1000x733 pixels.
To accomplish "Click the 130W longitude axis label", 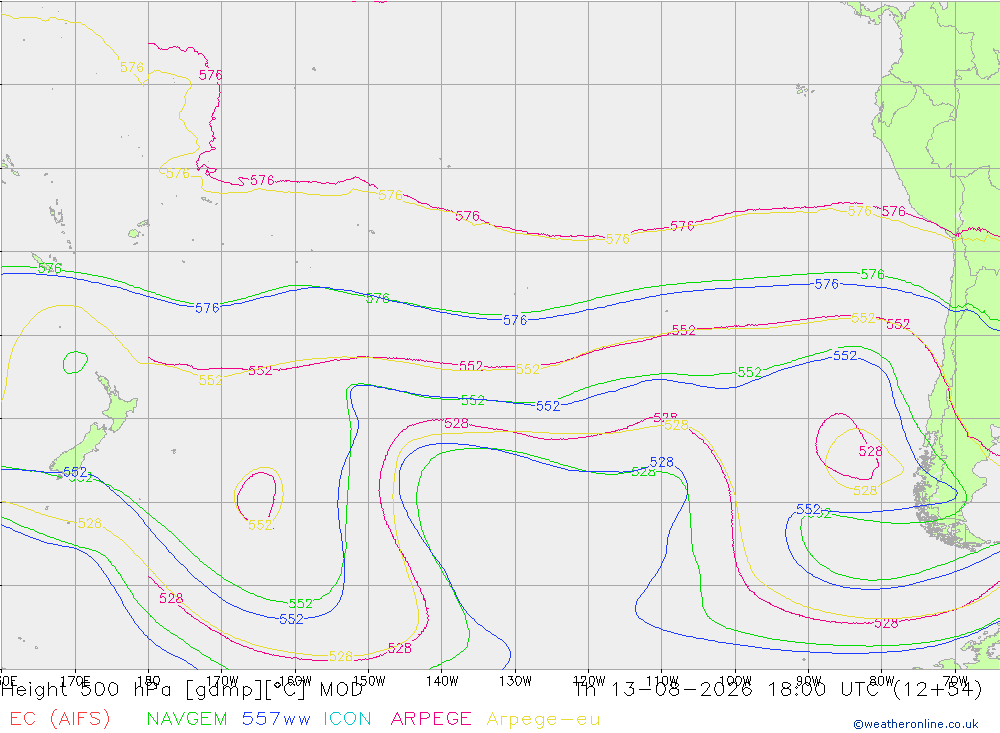I will pos(515,681).
